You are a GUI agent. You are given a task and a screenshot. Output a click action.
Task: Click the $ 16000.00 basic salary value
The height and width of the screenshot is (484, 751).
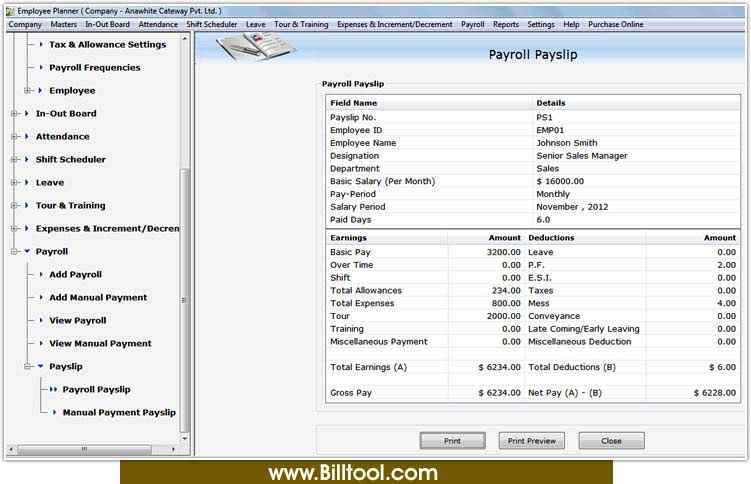click(x=560, y=181)
